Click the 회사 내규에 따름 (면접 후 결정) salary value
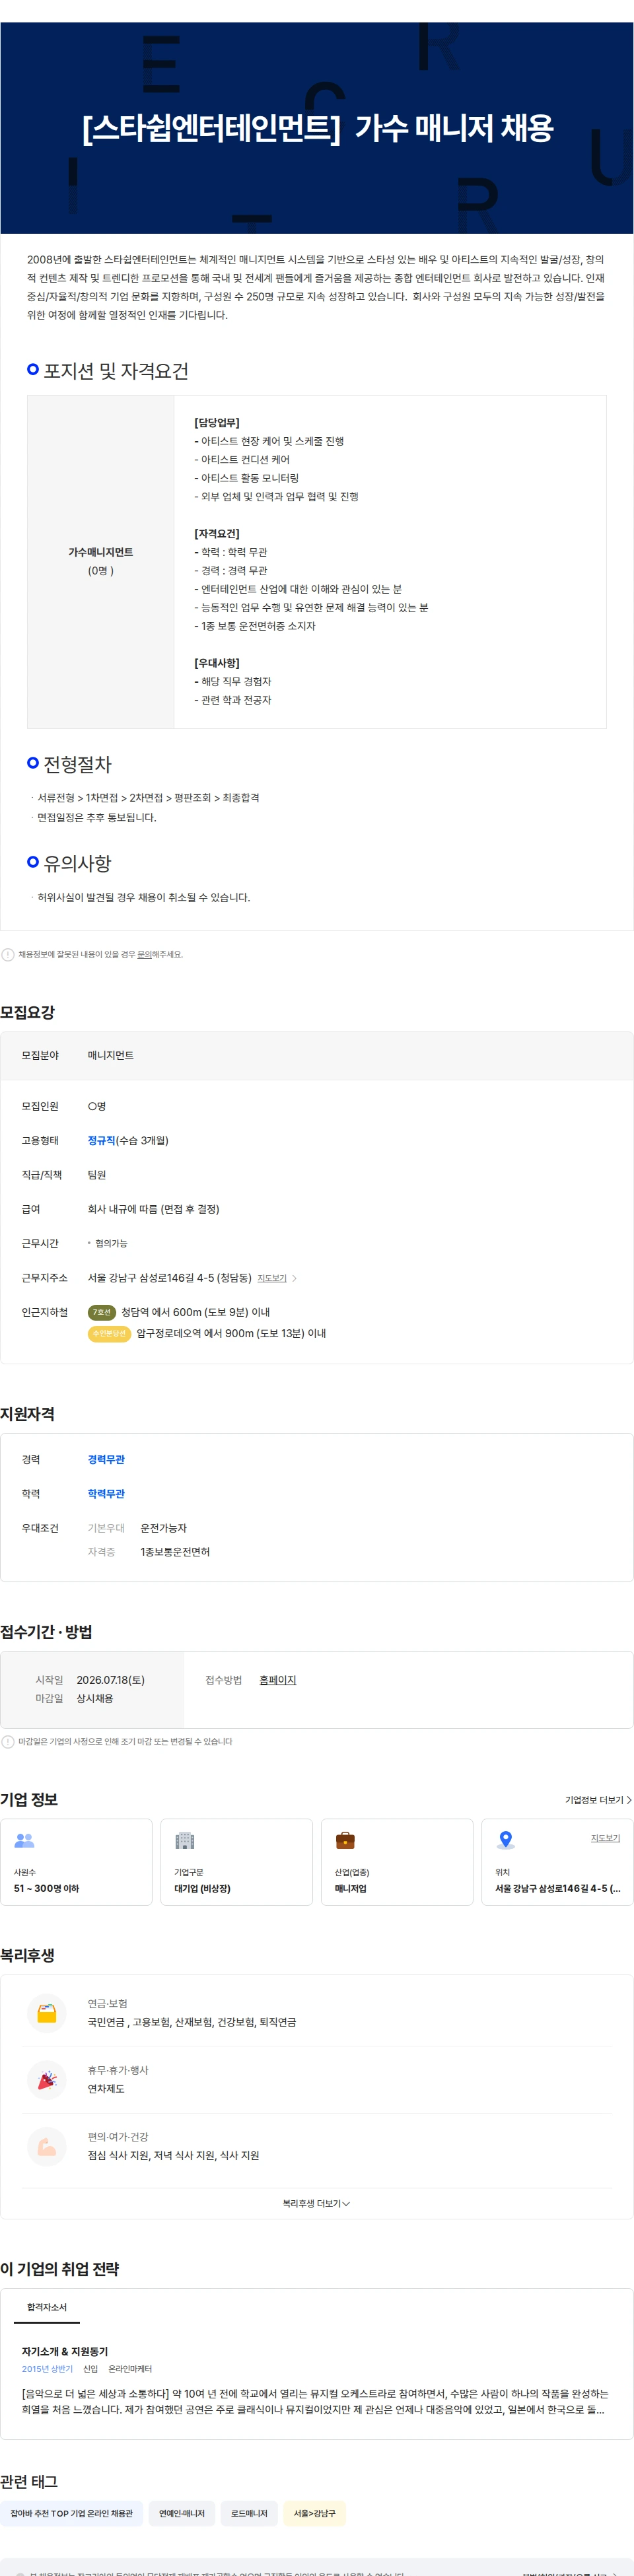Viewport: 634px width, 2576px height. [153, 1209]
